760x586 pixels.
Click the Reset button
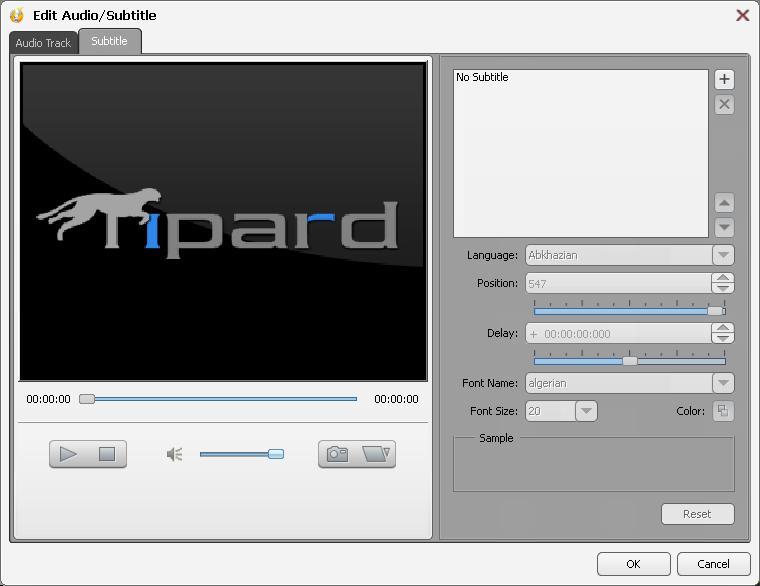tap(697, 514)
